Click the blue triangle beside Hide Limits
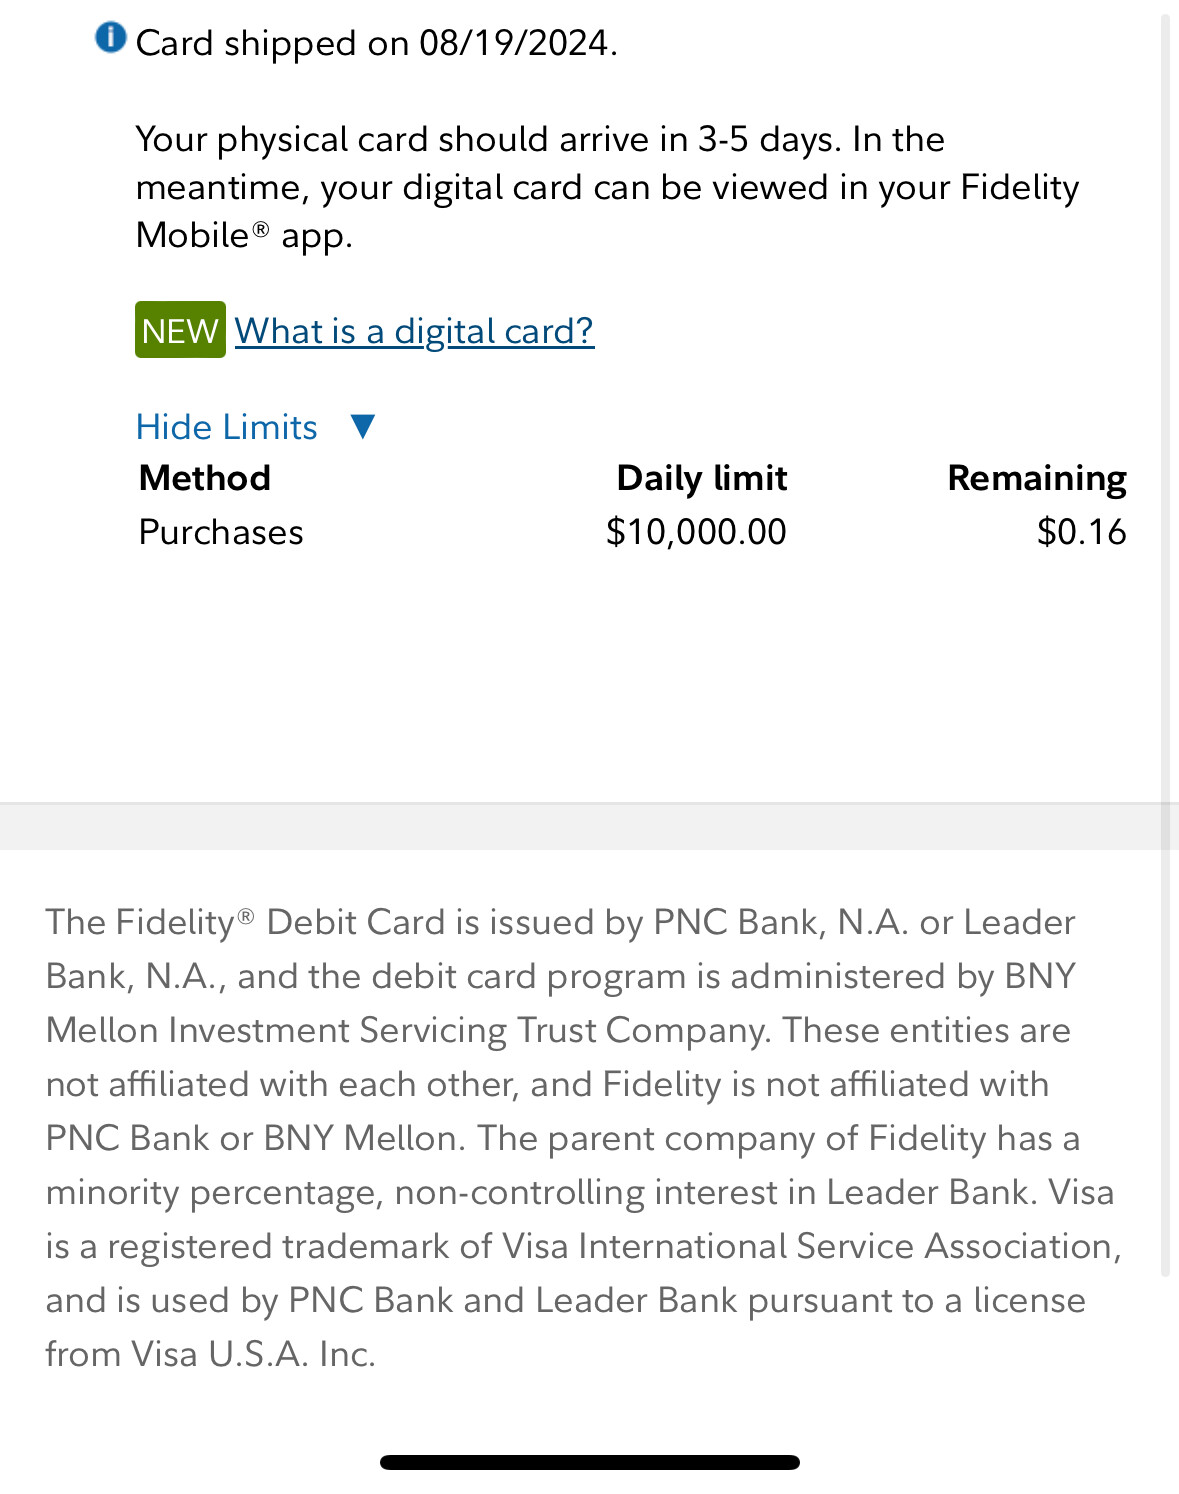This screenshot has height=1494, width=1179. pyautogui.click(x=363, y=427)
